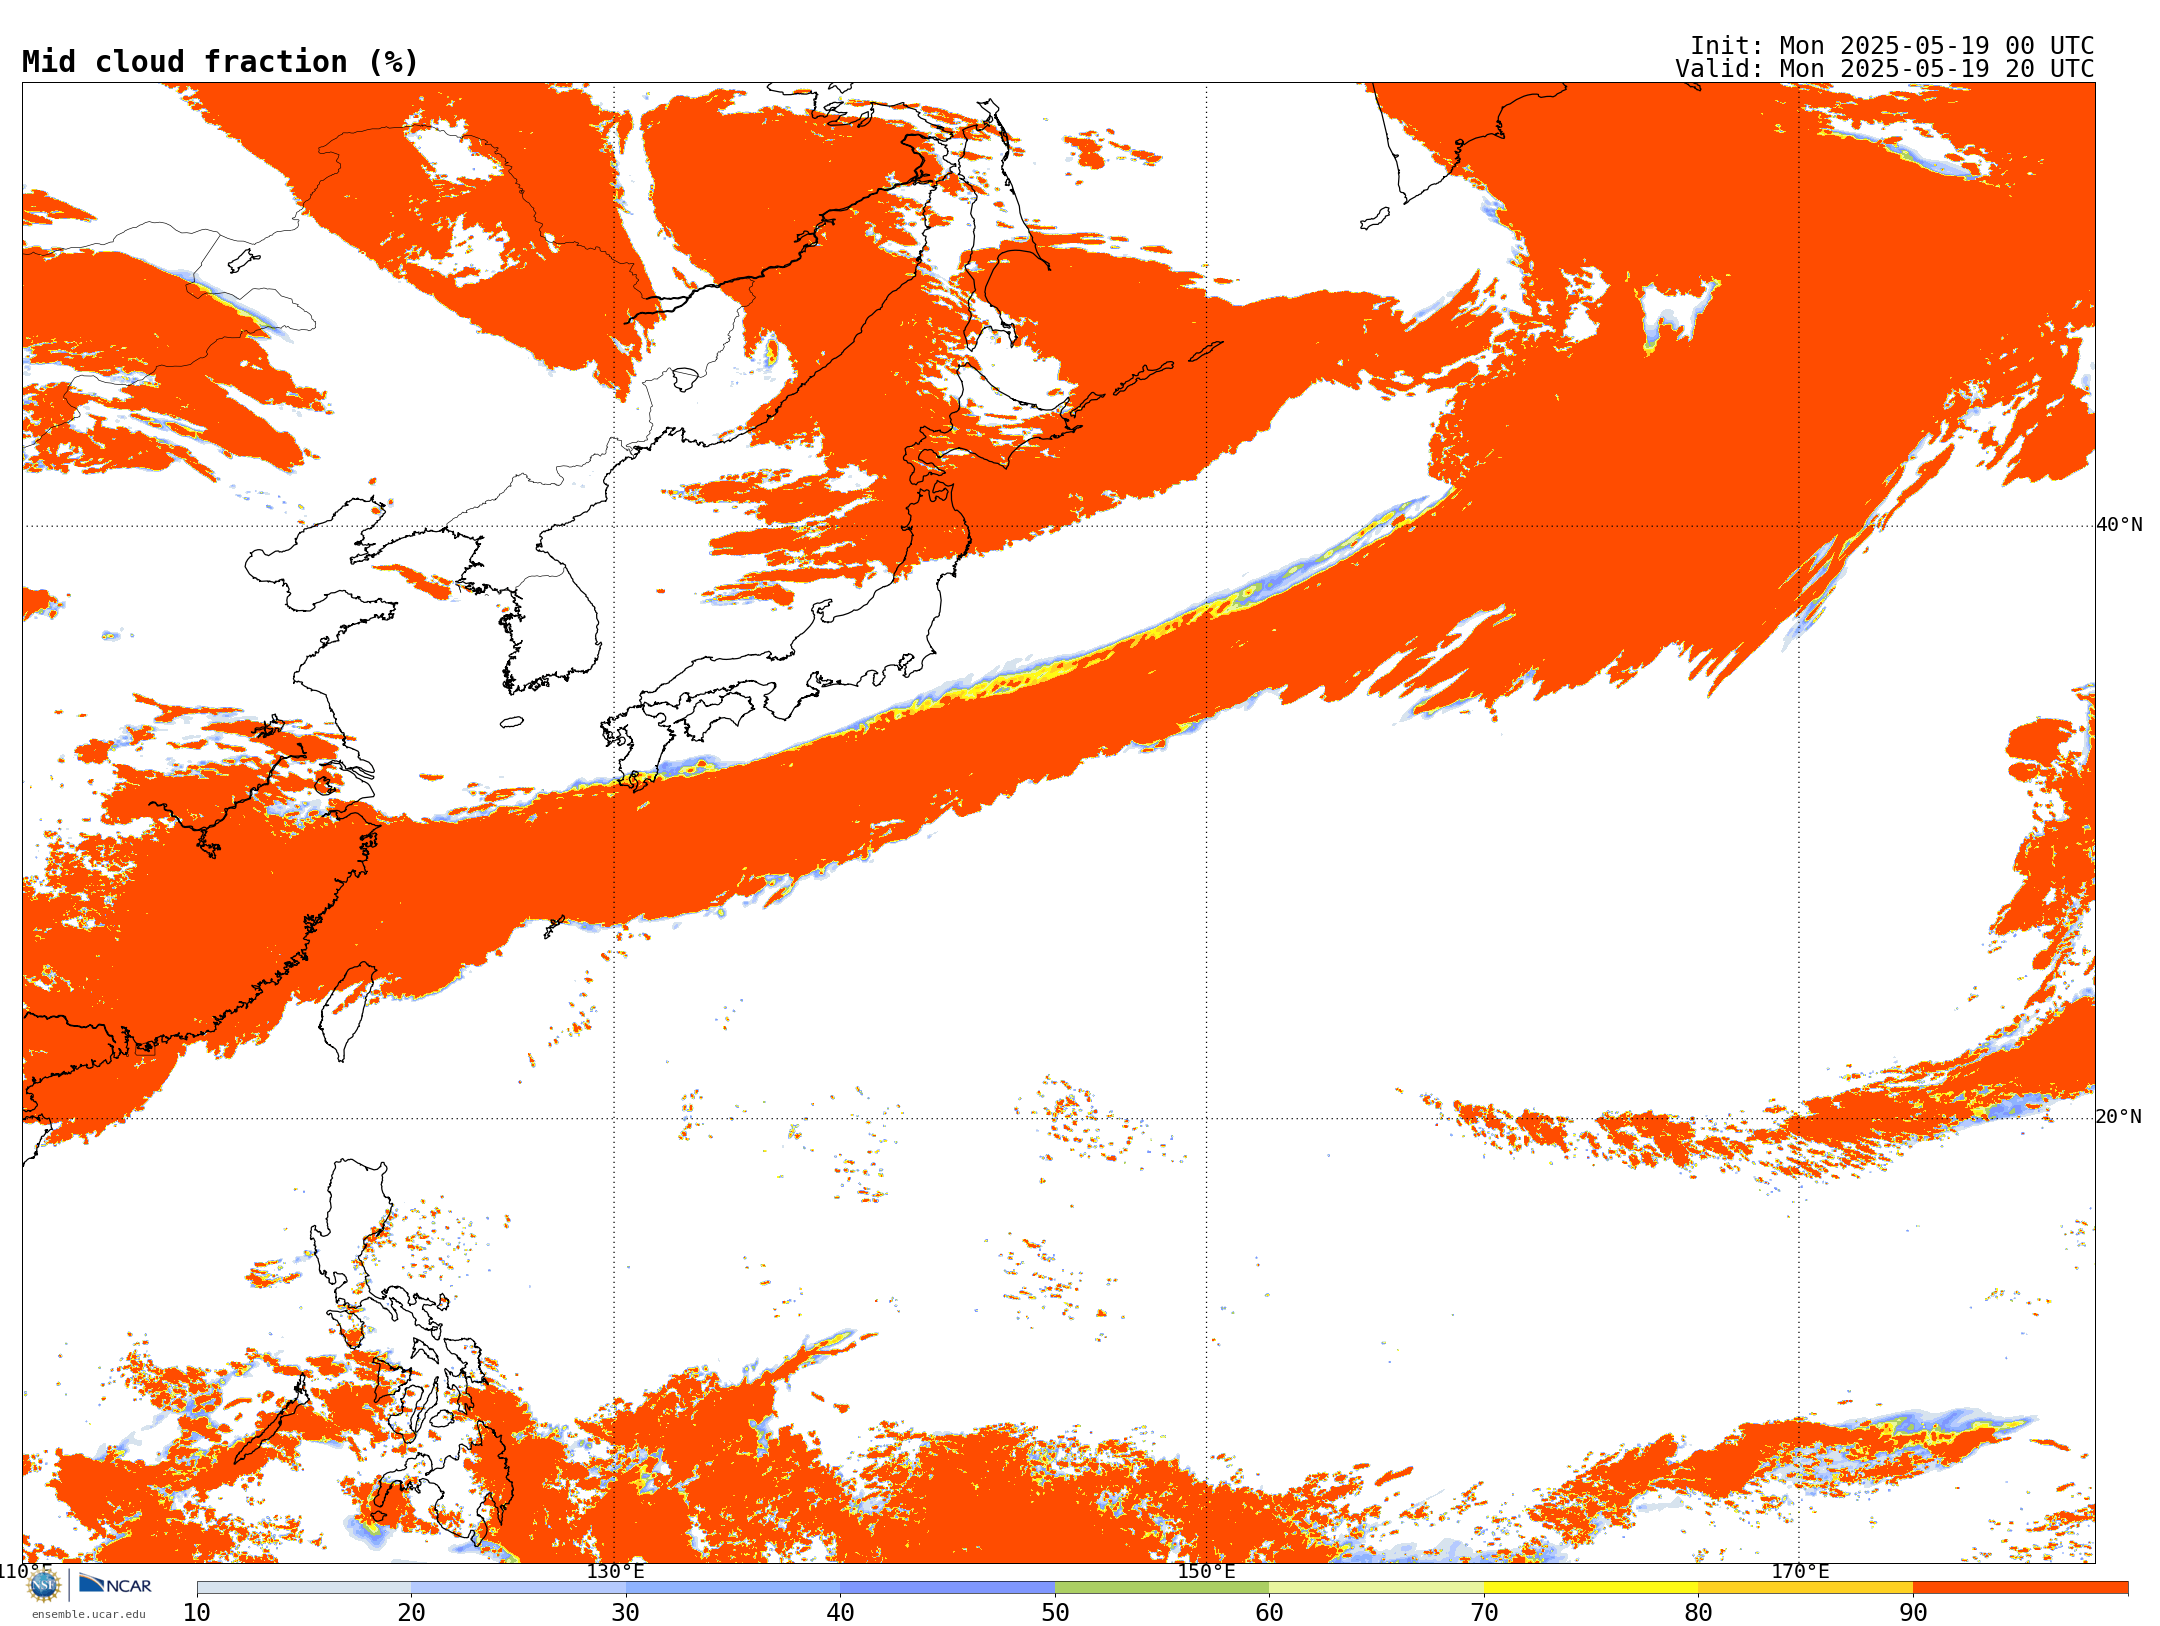Click the Mid cloud fraction (%) title
Screen dimensions: 2160x1626
220,62
